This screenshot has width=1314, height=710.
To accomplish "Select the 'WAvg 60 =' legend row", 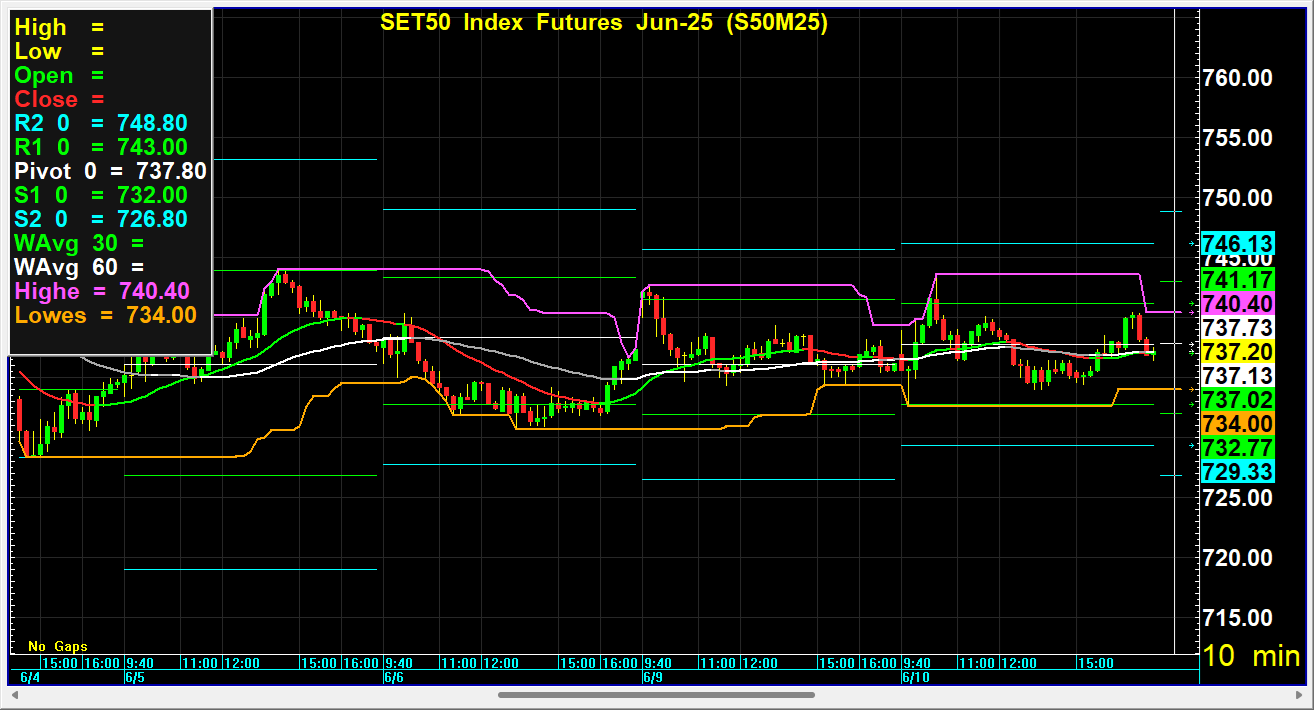I will 79,266.
